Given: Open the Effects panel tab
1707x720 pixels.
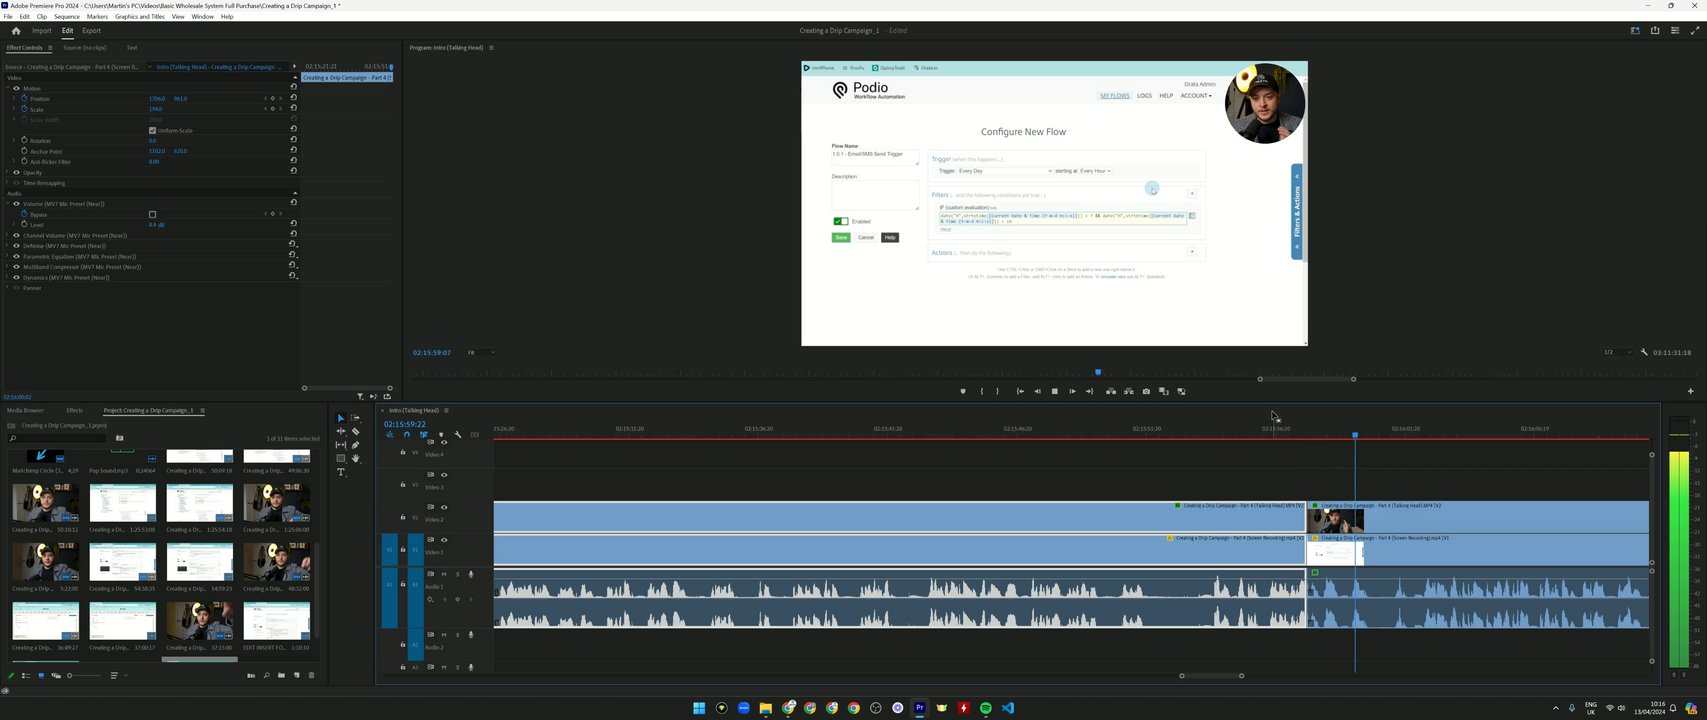Looking at the screenshot, I should click(x=75, y=410).
